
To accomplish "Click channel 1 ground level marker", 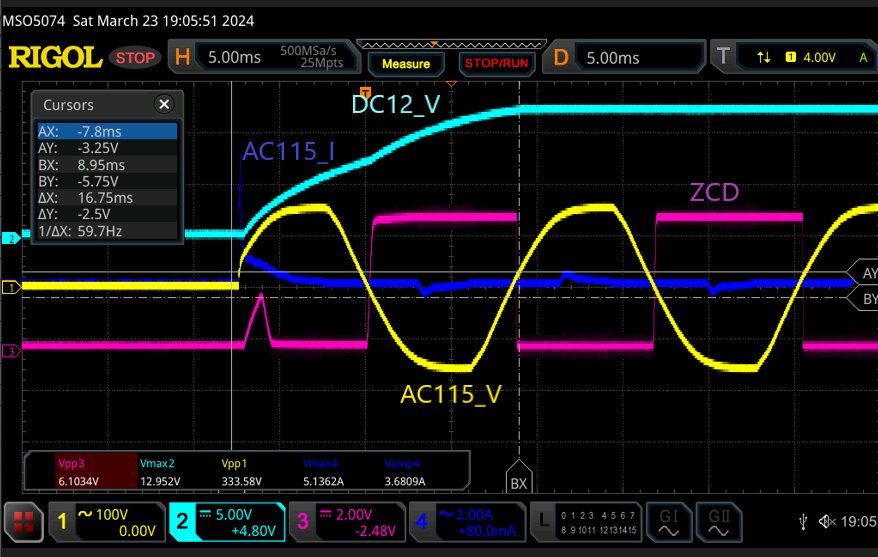I will point(11,288).
